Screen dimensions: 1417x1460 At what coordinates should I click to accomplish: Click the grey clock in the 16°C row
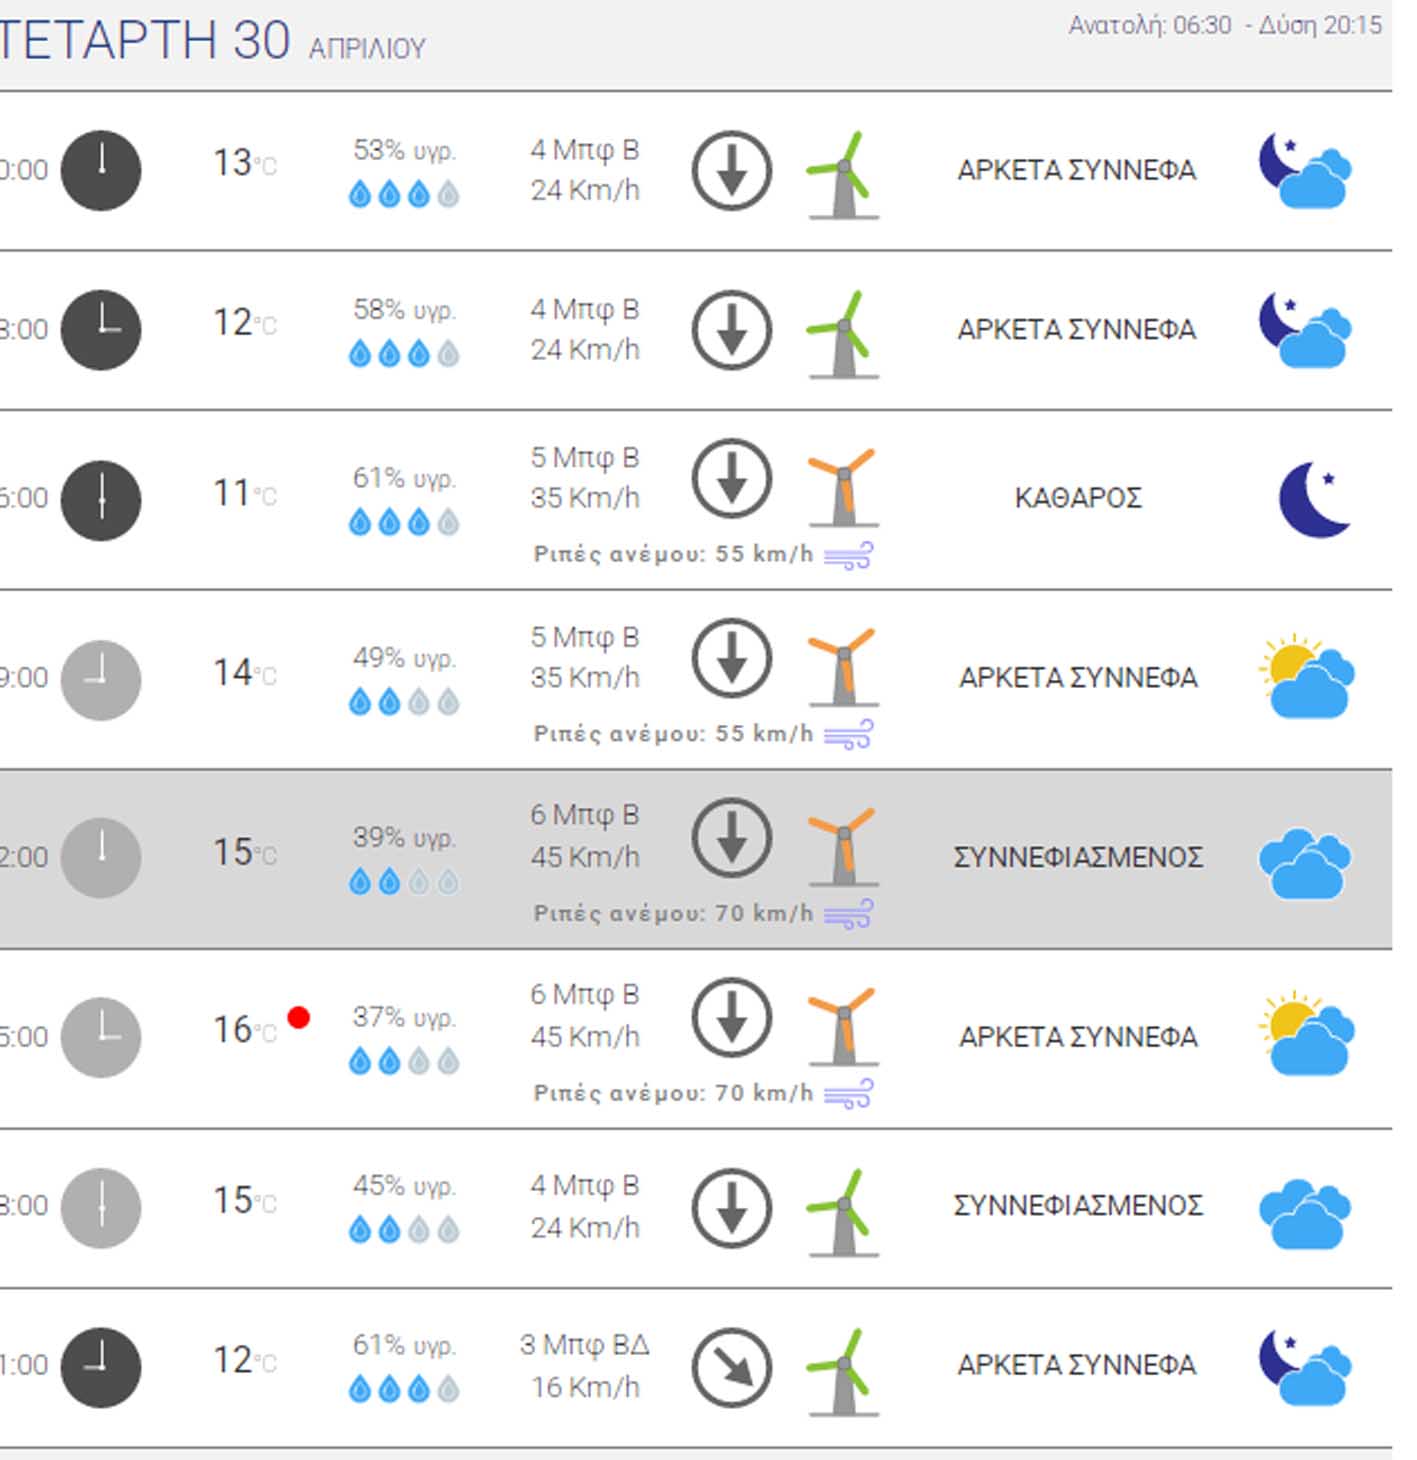pos(101,1037)
